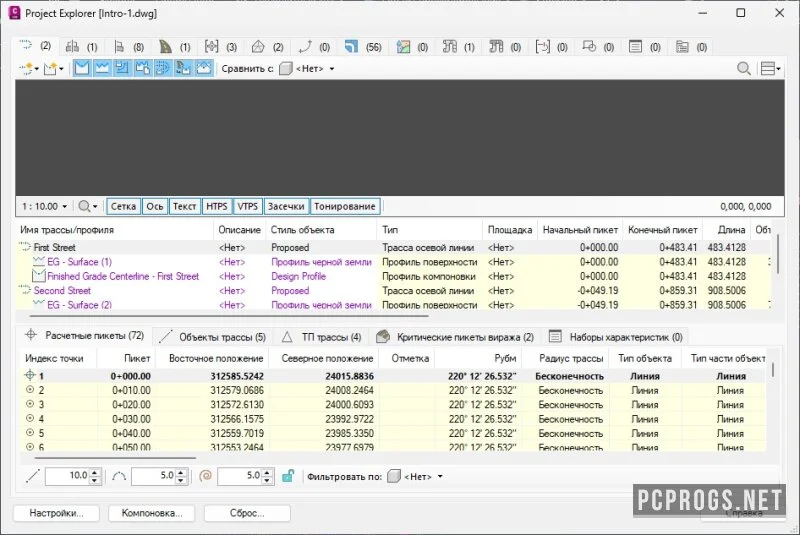
Task: Toggle the first highlighted profile view icon
Action: coord(82,68)
